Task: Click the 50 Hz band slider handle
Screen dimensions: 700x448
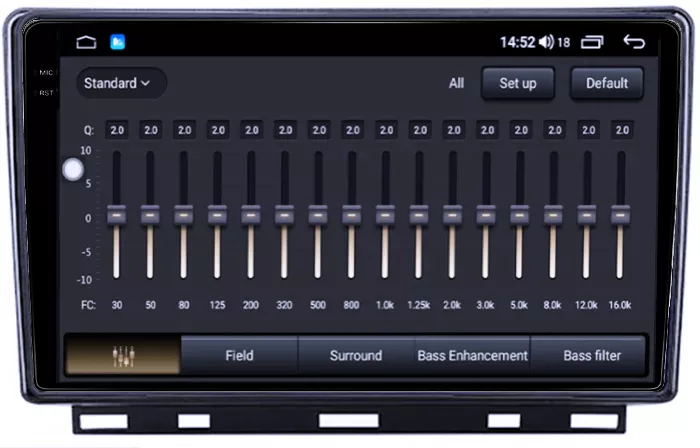Action: pos(150,215)
